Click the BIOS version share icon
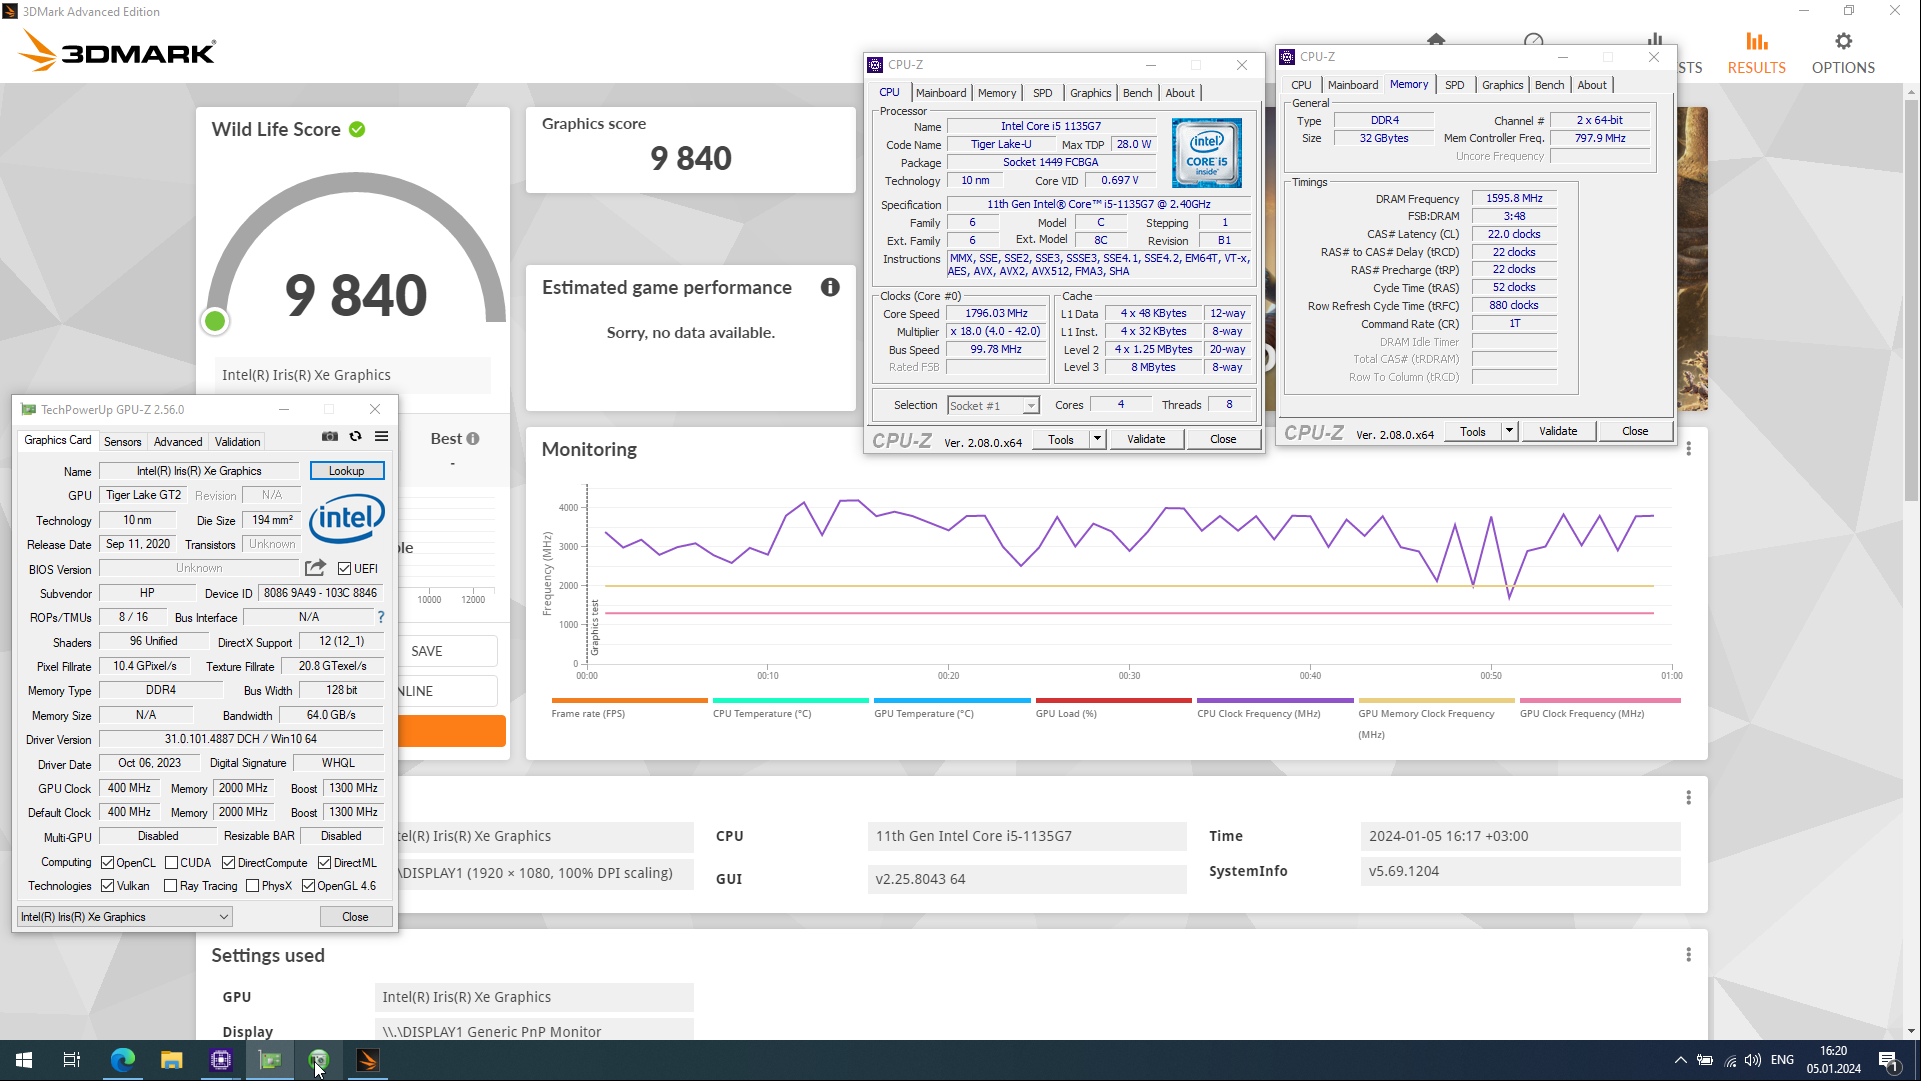 tap(315, 568)
